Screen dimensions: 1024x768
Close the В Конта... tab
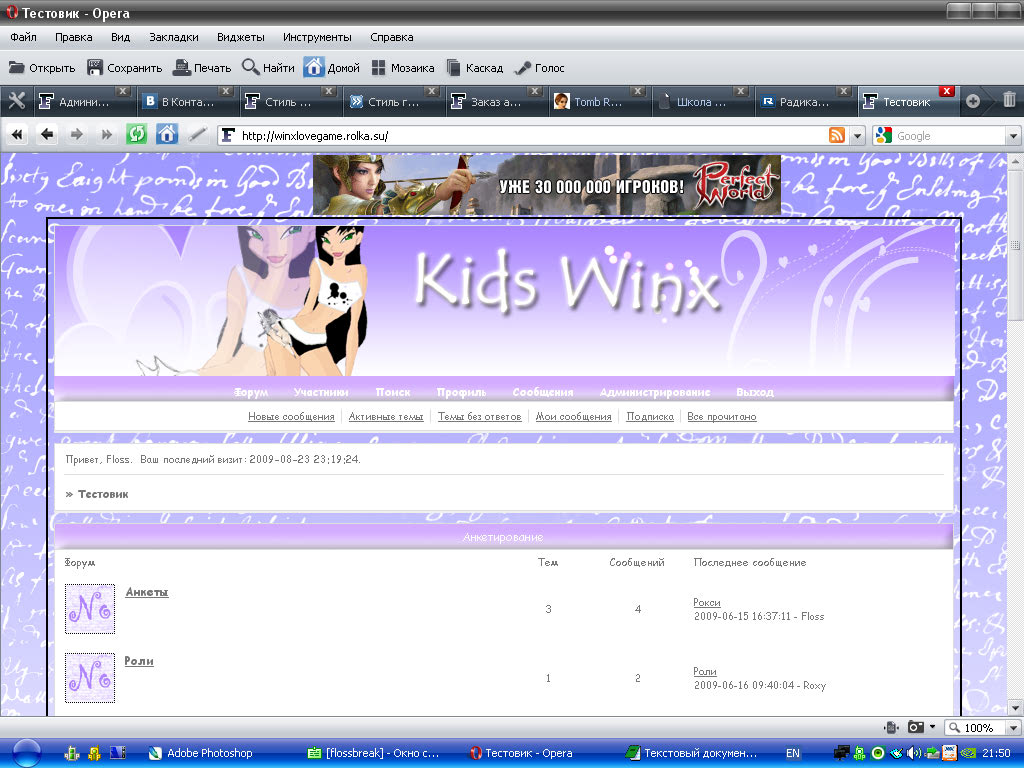click(x=225, y=91)
